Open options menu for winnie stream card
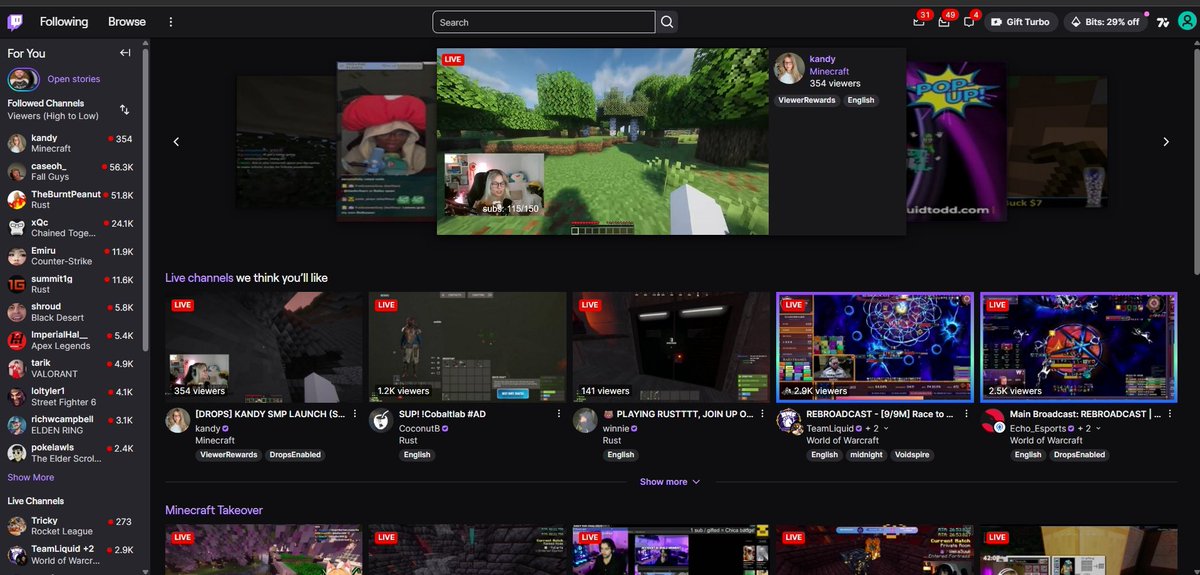 762,413
